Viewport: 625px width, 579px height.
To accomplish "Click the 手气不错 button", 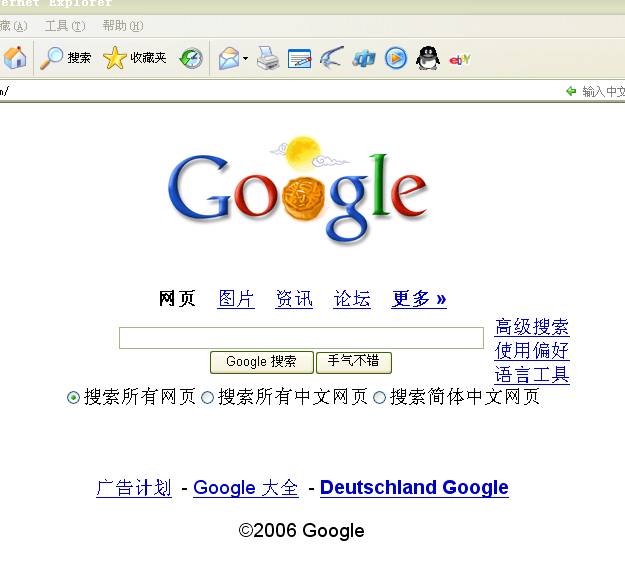I will [354, 362].
